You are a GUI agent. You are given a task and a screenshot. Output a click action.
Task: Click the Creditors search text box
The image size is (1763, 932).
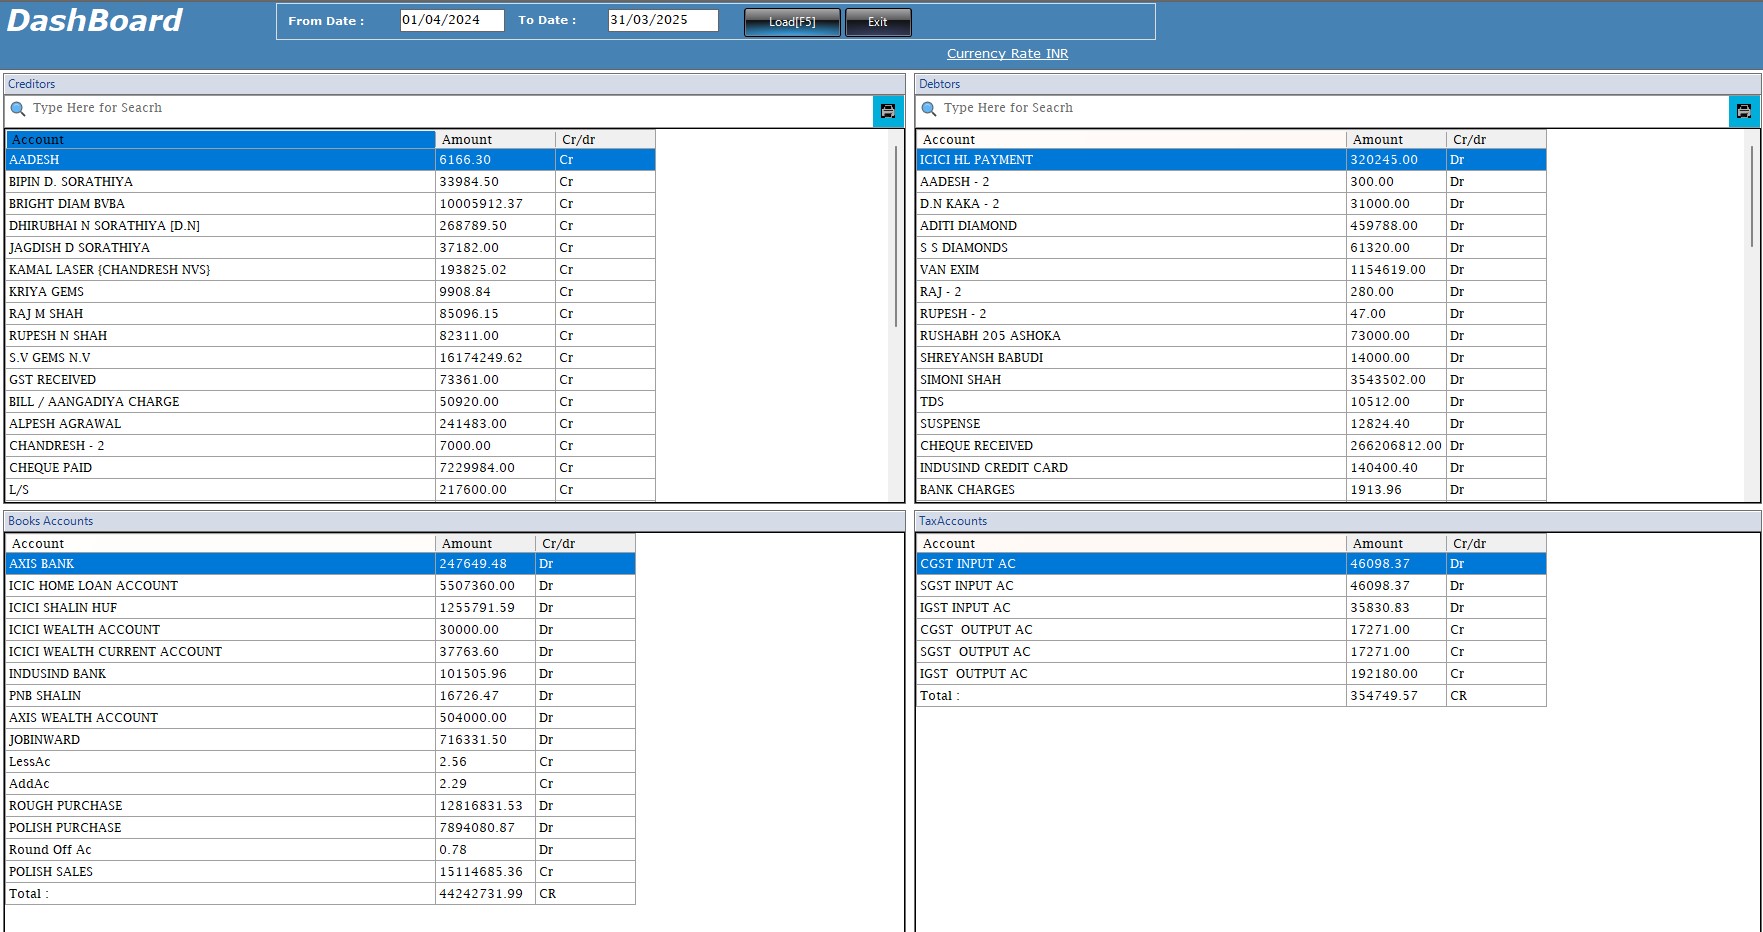pyautogui.click(x=440, y=109)
